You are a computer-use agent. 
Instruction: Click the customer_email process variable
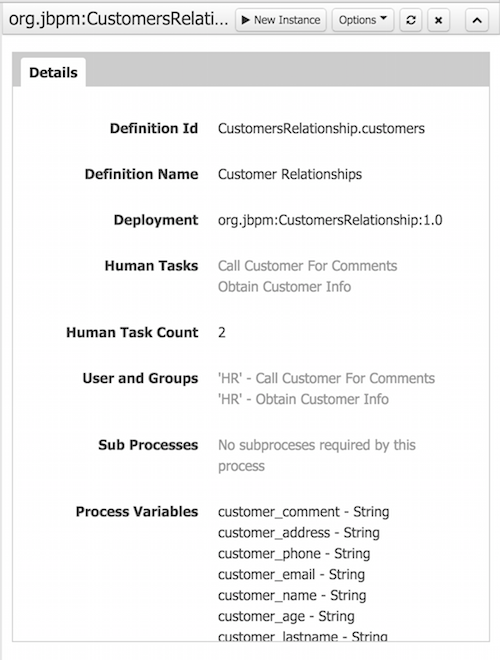coord(291,575)
